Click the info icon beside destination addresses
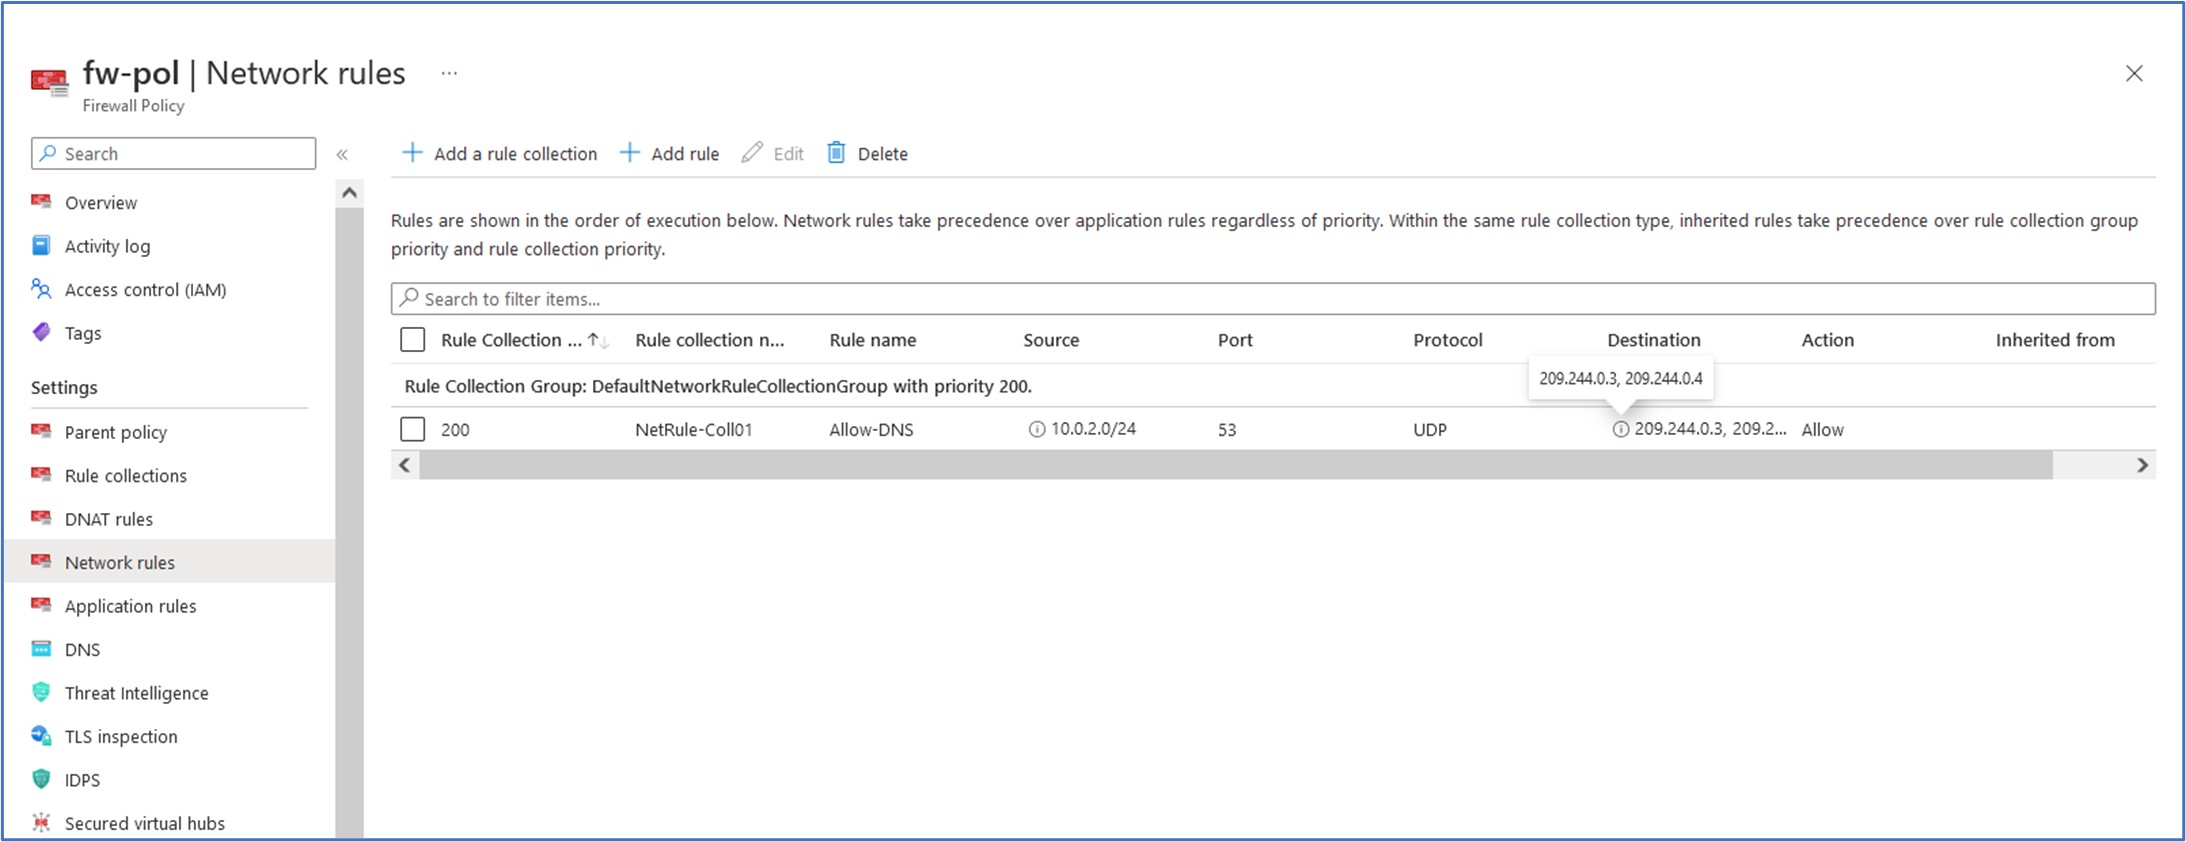The height and width of the screenshot is (842, 2186). [x=1620, y=429]
